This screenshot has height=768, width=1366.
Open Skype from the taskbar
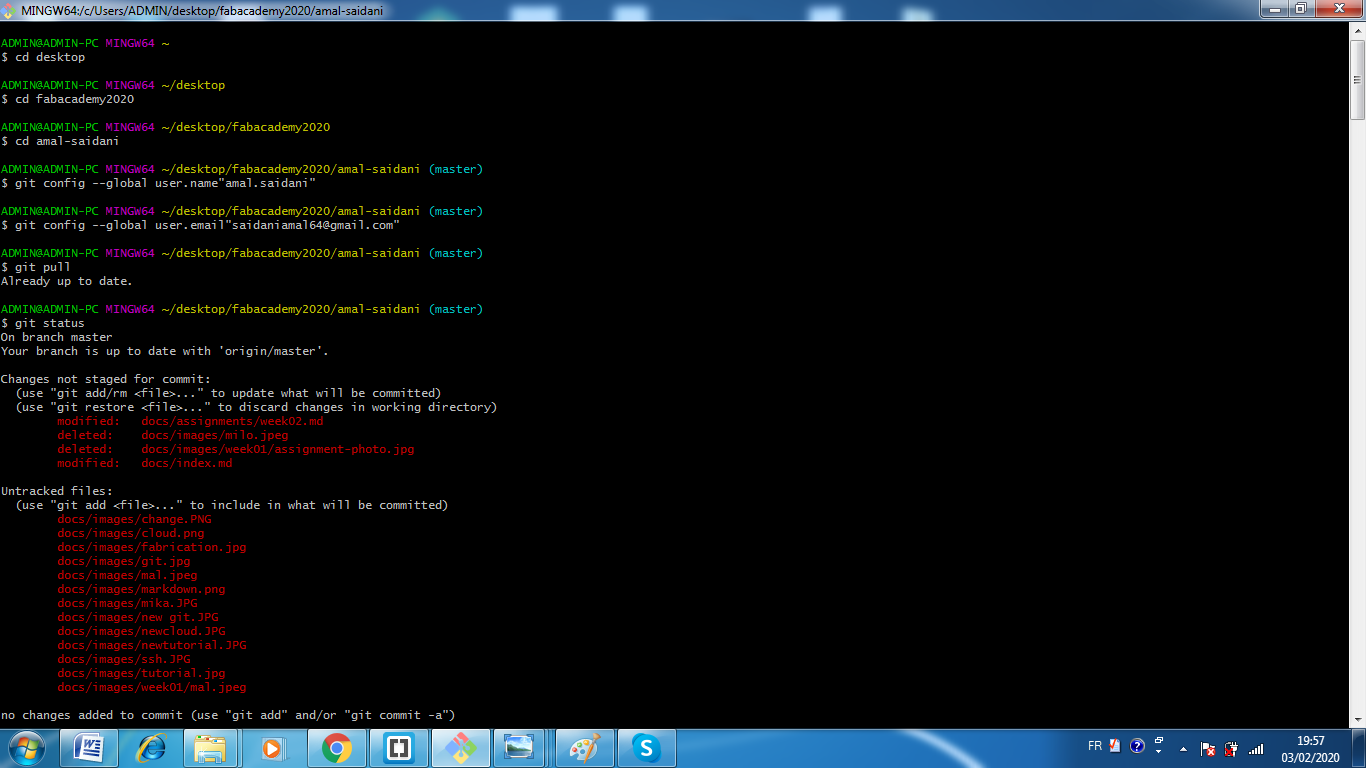point(646,748)
